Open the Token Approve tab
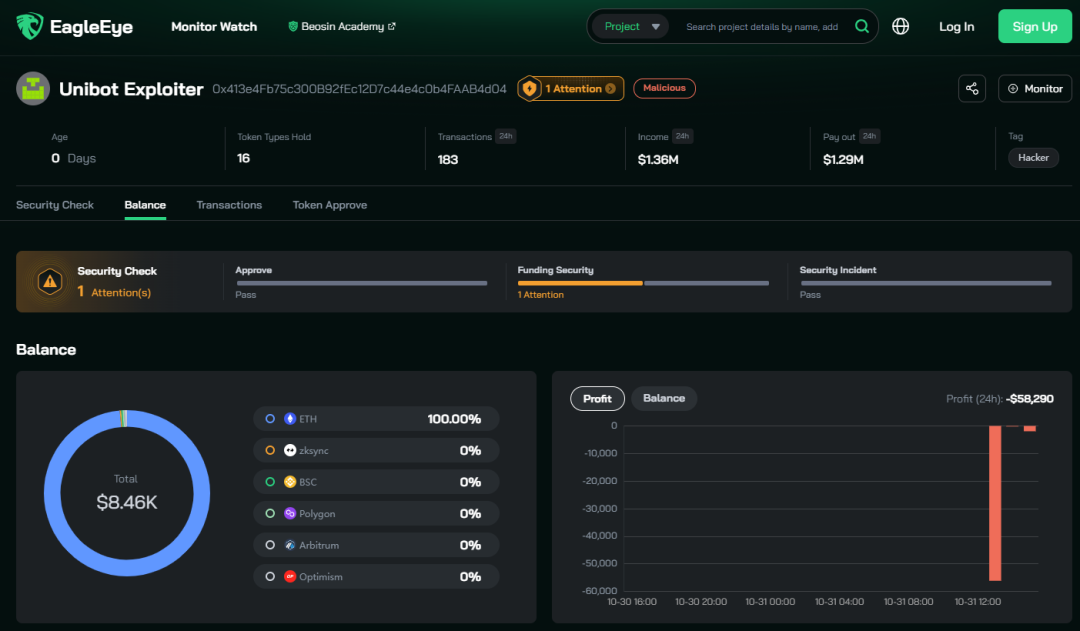 click(x=330, y=205)
